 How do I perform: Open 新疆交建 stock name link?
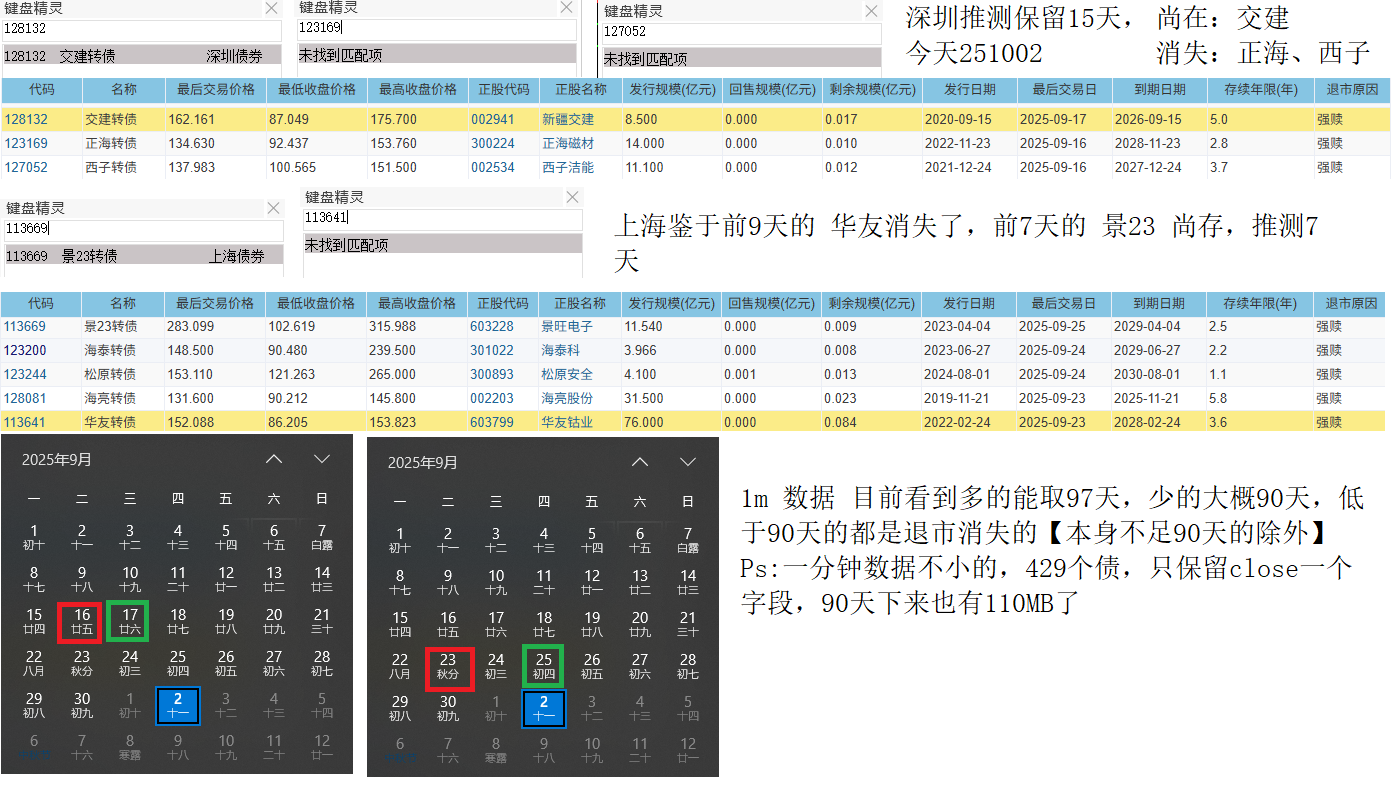pyautogui.click(x=568, y=120)
